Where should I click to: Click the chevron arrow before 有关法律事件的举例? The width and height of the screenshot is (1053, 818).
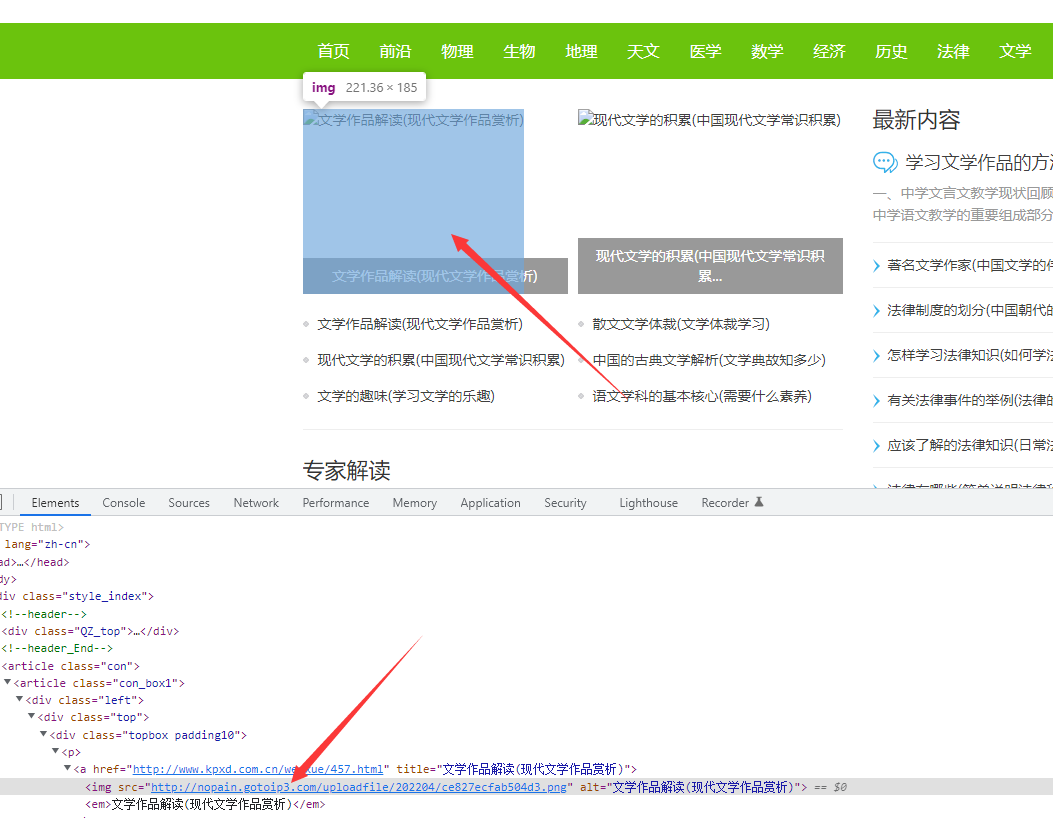click(x=877, y=400)
